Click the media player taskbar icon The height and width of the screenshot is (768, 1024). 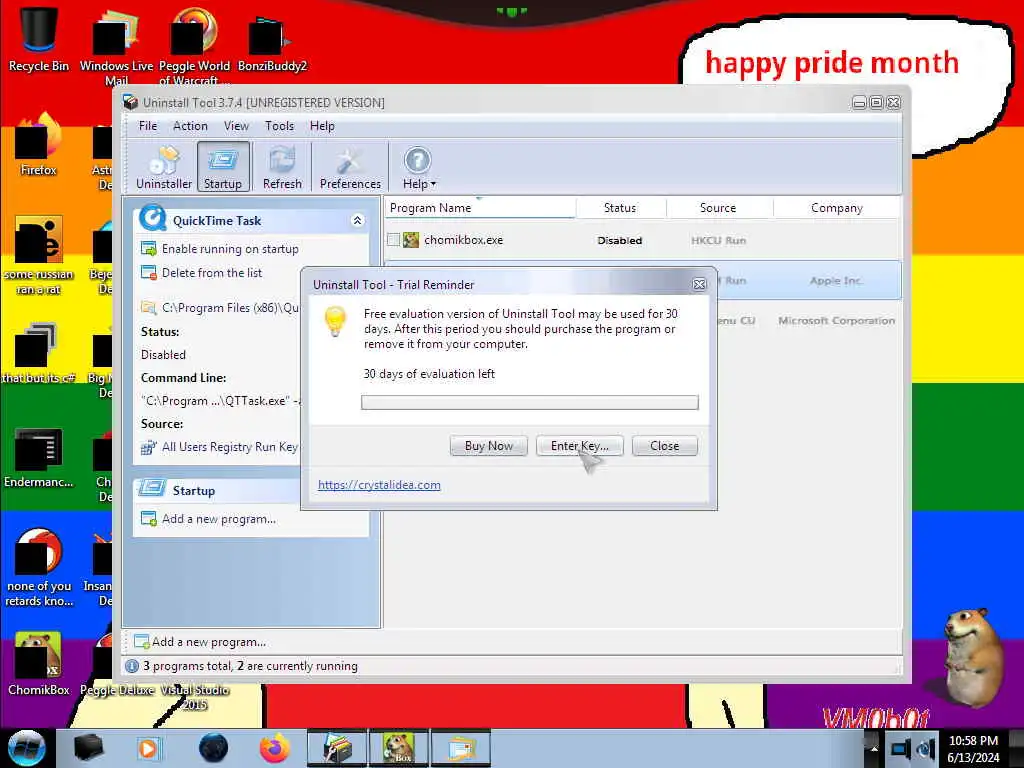pos(148,748)
